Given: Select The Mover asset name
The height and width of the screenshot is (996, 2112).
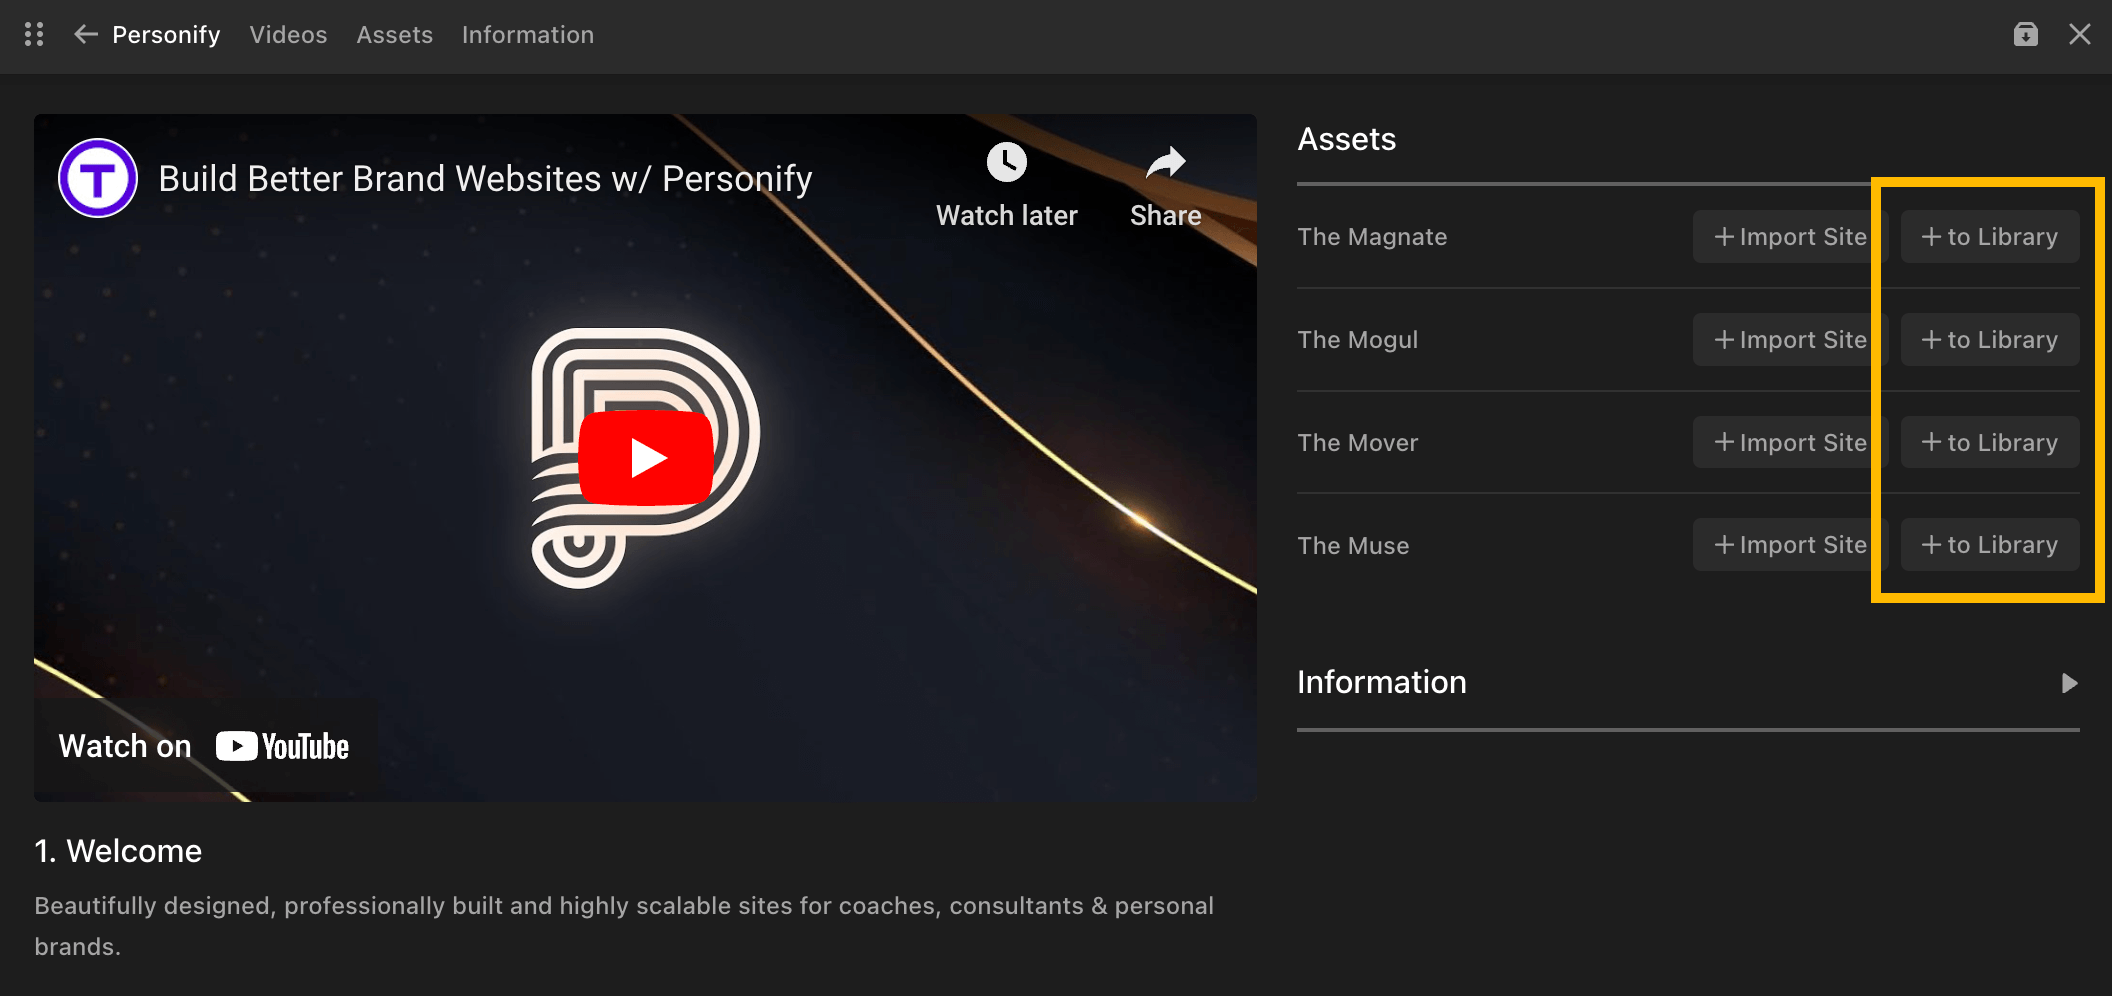Looking at the screenshot, I should pyautogui.click(x=1358, y=442).
